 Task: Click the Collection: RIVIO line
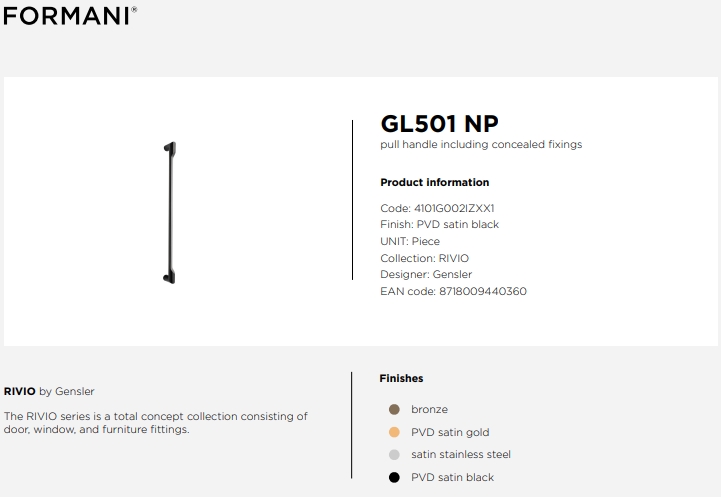[424, 258]
